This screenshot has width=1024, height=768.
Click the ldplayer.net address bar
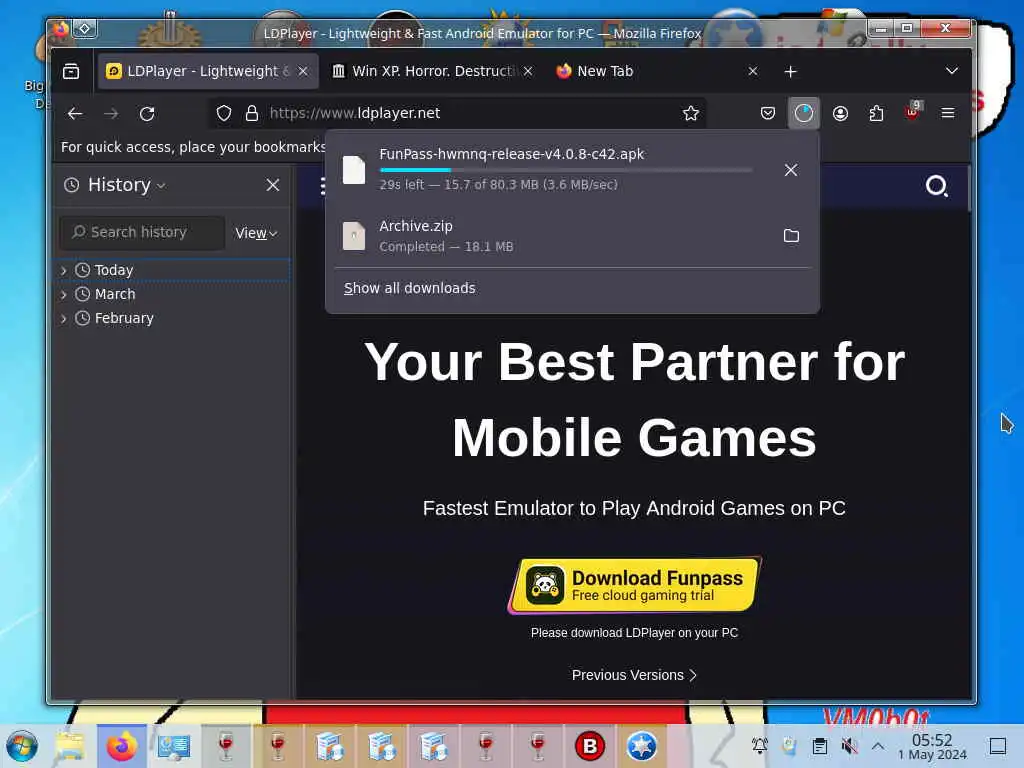click(457, 114)
